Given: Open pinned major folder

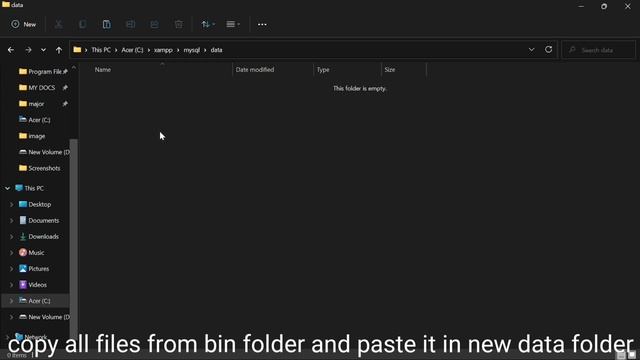Looking at the screenshot, I should 31,104.
